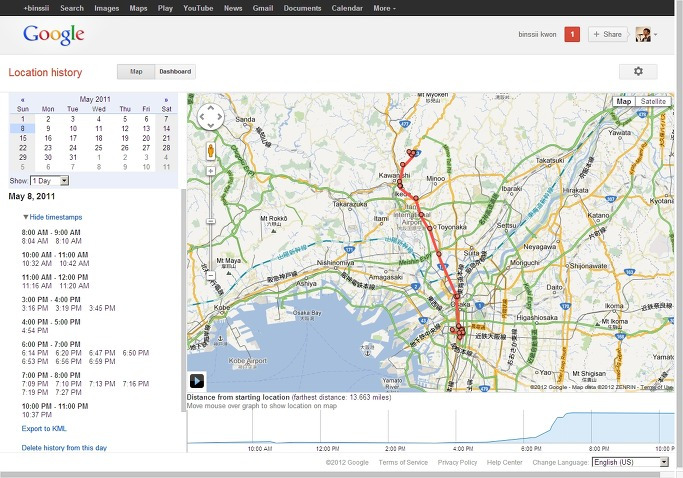
Task: Click the Google logo
Action: click(x=54, y=35)
